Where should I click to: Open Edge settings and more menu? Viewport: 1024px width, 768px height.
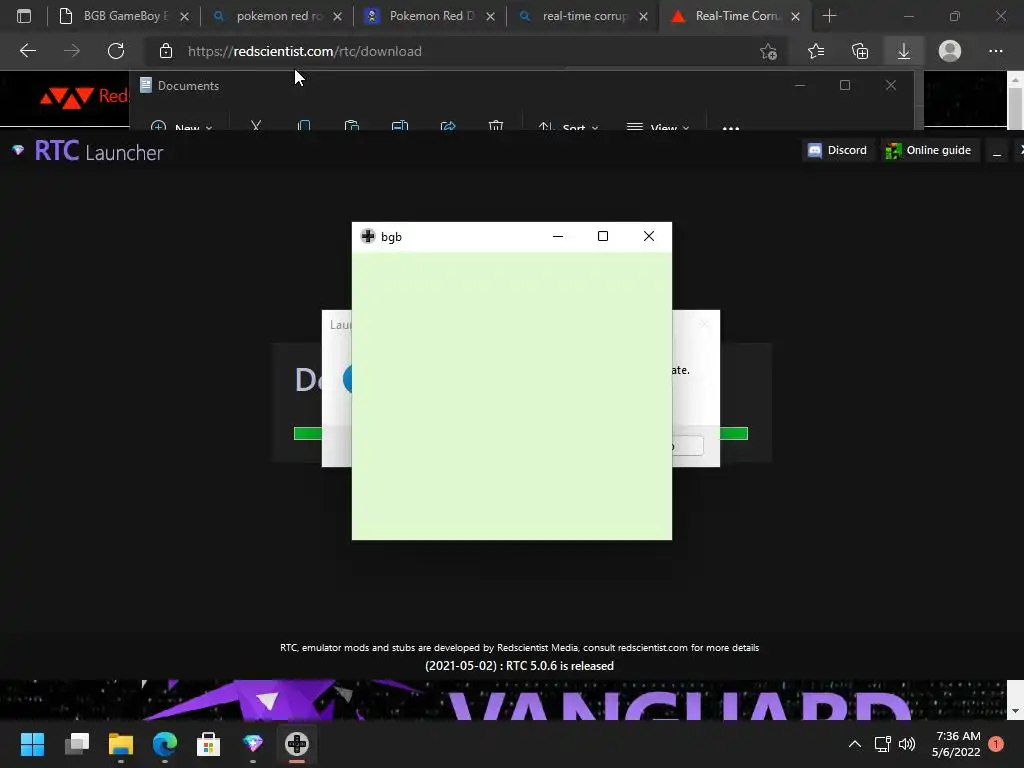tap(995, 51)
